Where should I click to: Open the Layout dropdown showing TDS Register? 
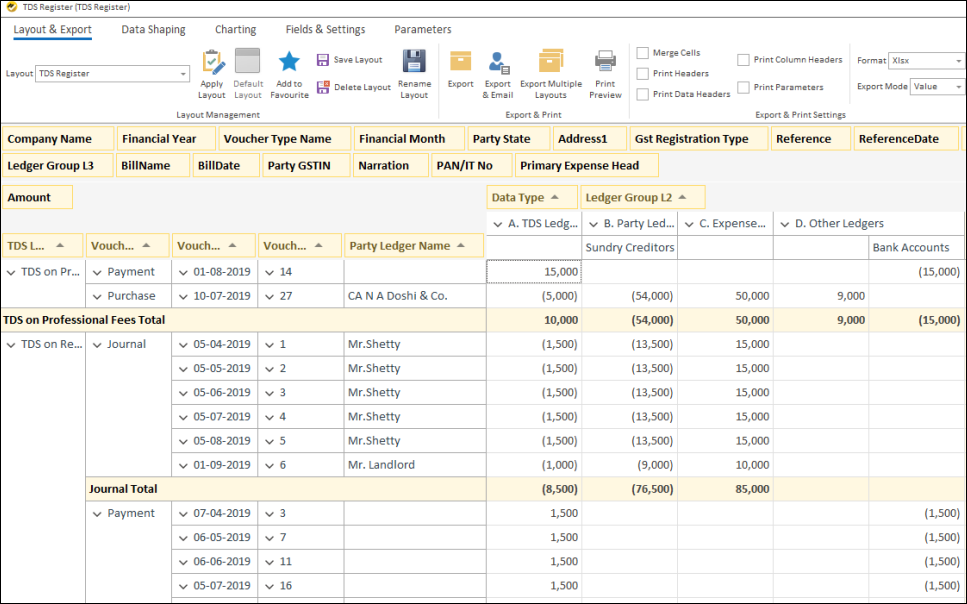(x=183, y=74)
